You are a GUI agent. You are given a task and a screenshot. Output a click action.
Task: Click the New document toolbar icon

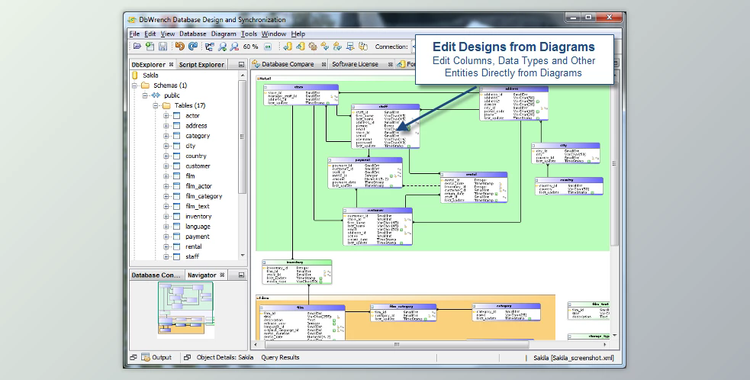150,46
